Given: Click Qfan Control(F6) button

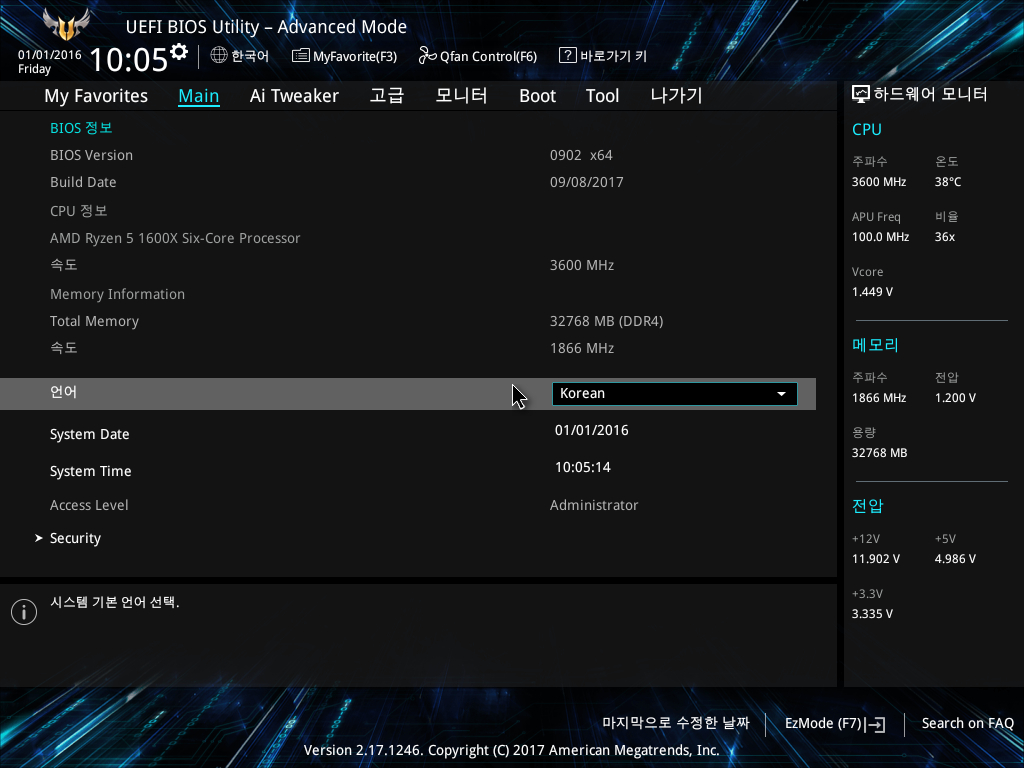Looking at the screenshot, I should point(477,56).
